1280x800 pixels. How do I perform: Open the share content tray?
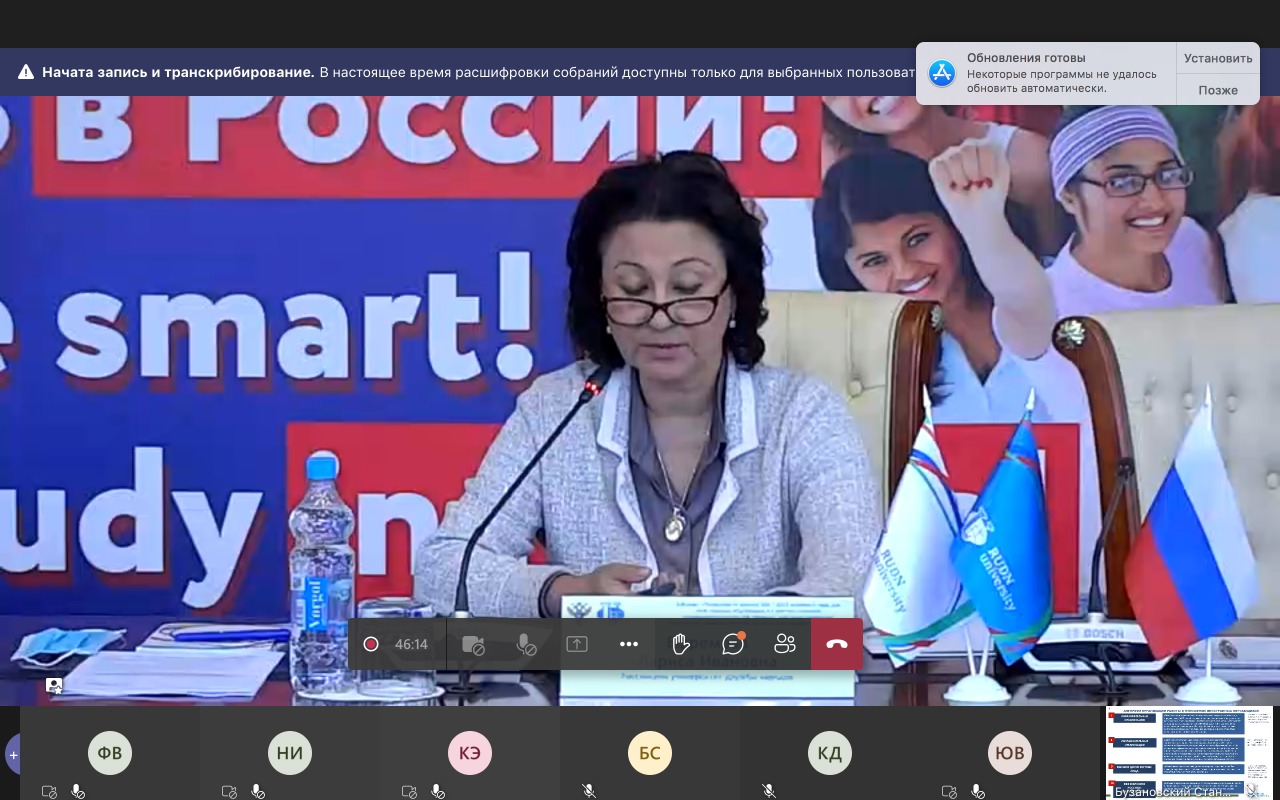(577, 644)
